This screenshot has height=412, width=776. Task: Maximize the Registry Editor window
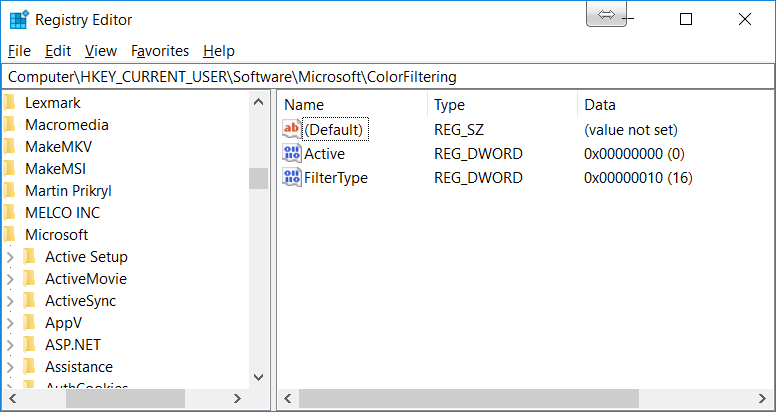686,19
